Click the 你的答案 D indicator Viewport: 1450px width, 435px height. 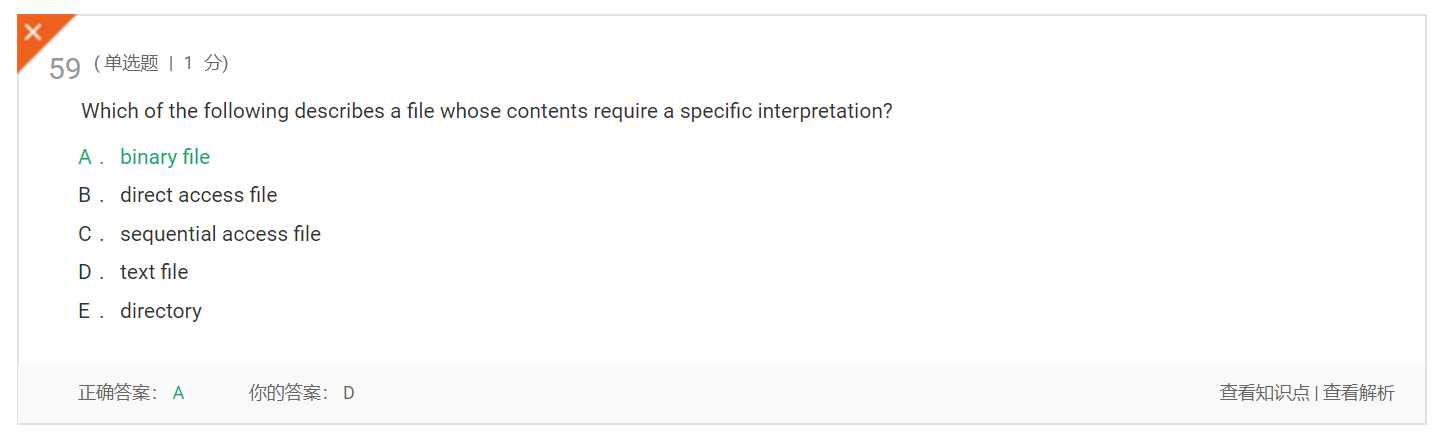coord(302,393)
